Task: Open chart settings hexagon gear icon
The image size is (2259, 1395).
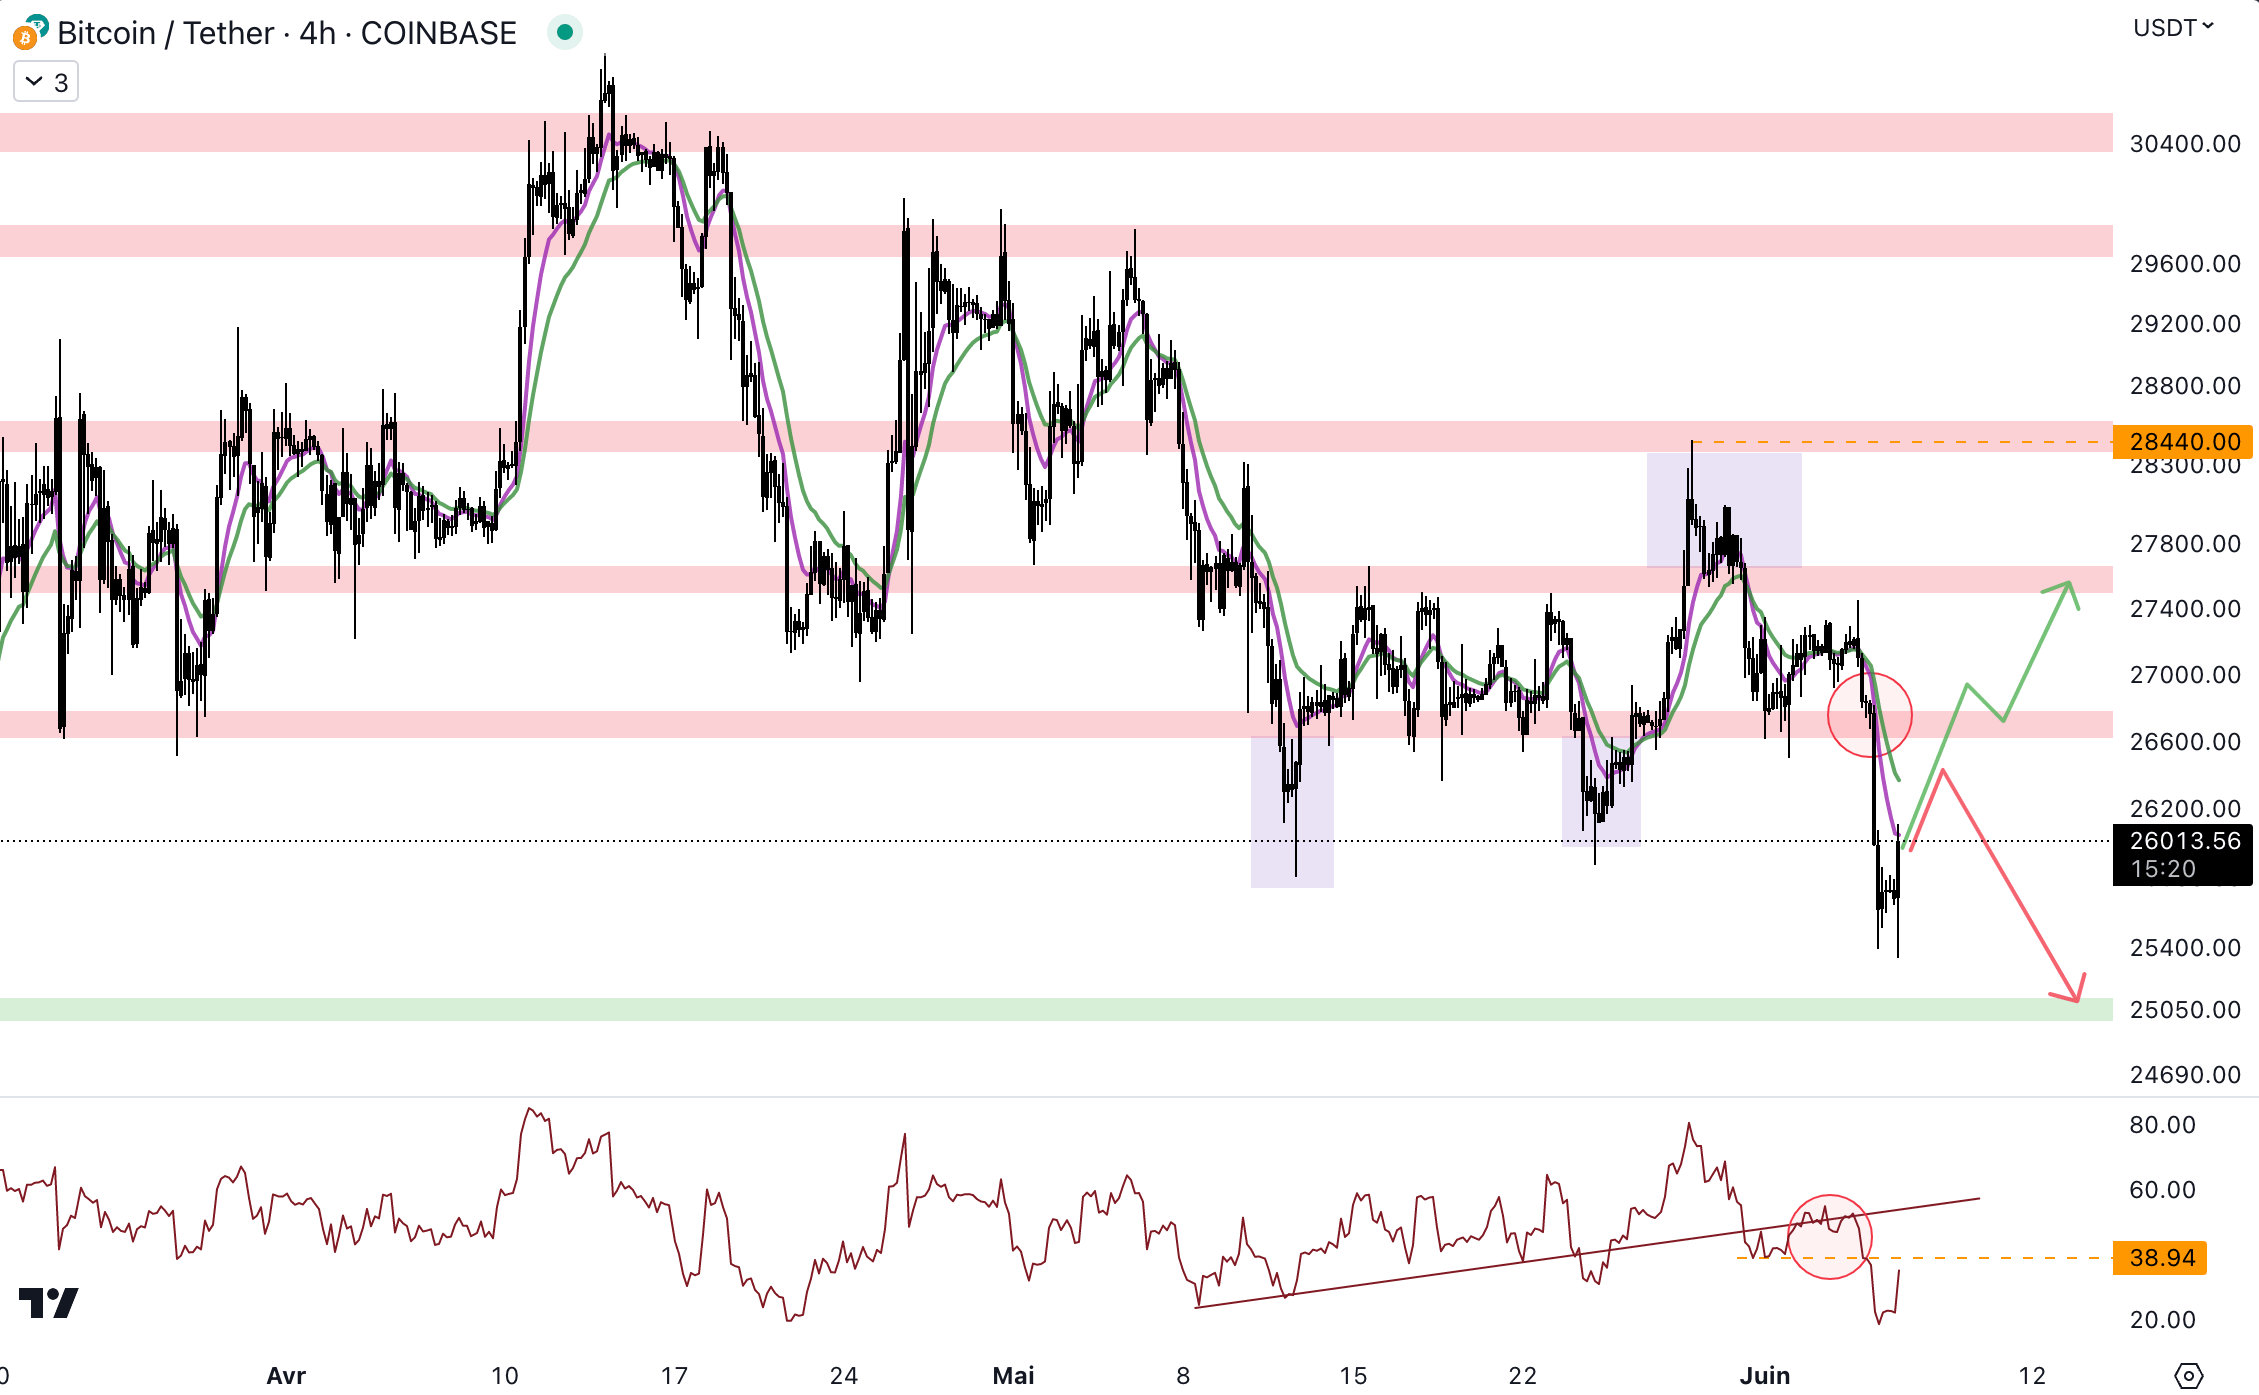Action: click(x=2188, y=1375)
